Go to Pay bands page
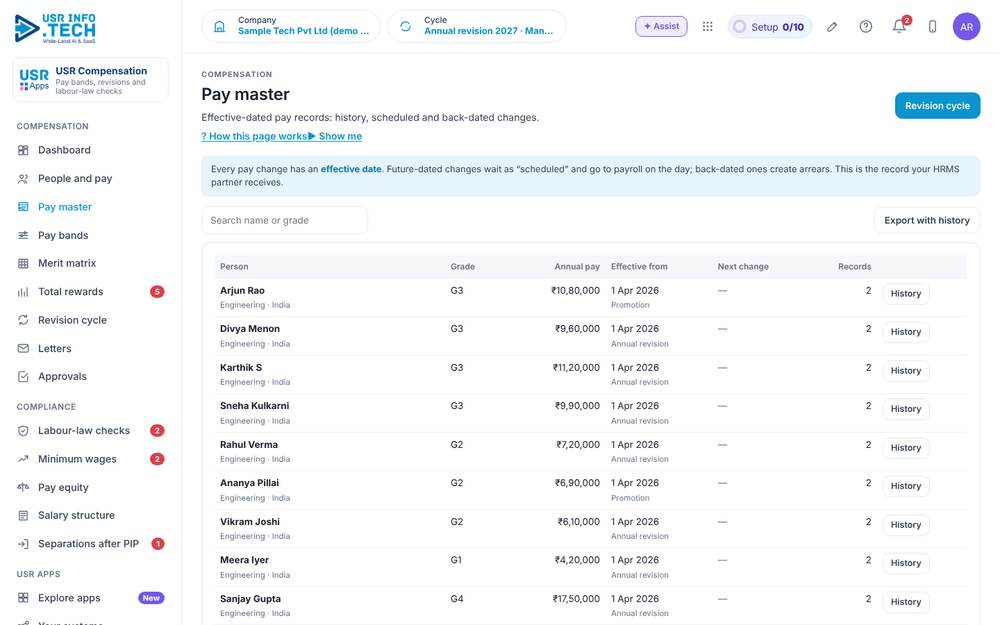The height and width of the screenshot is (625, 1000). [62, 235]
